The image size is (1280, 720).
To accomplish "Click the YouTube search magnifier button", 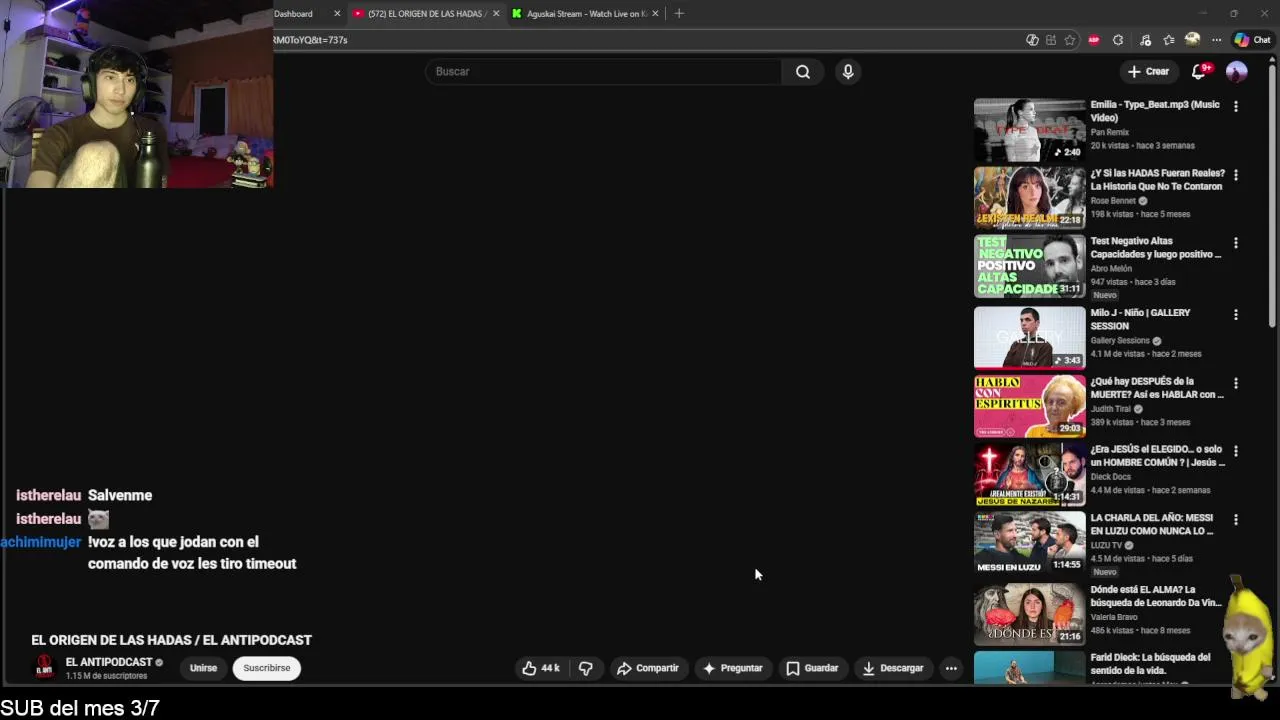I will [x=802, y=71].
